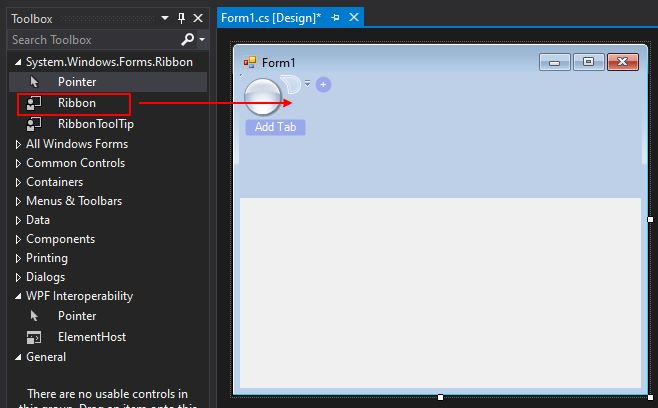658x408 pixels.
Task: Expand the Data group
Action: pos(18,220)
